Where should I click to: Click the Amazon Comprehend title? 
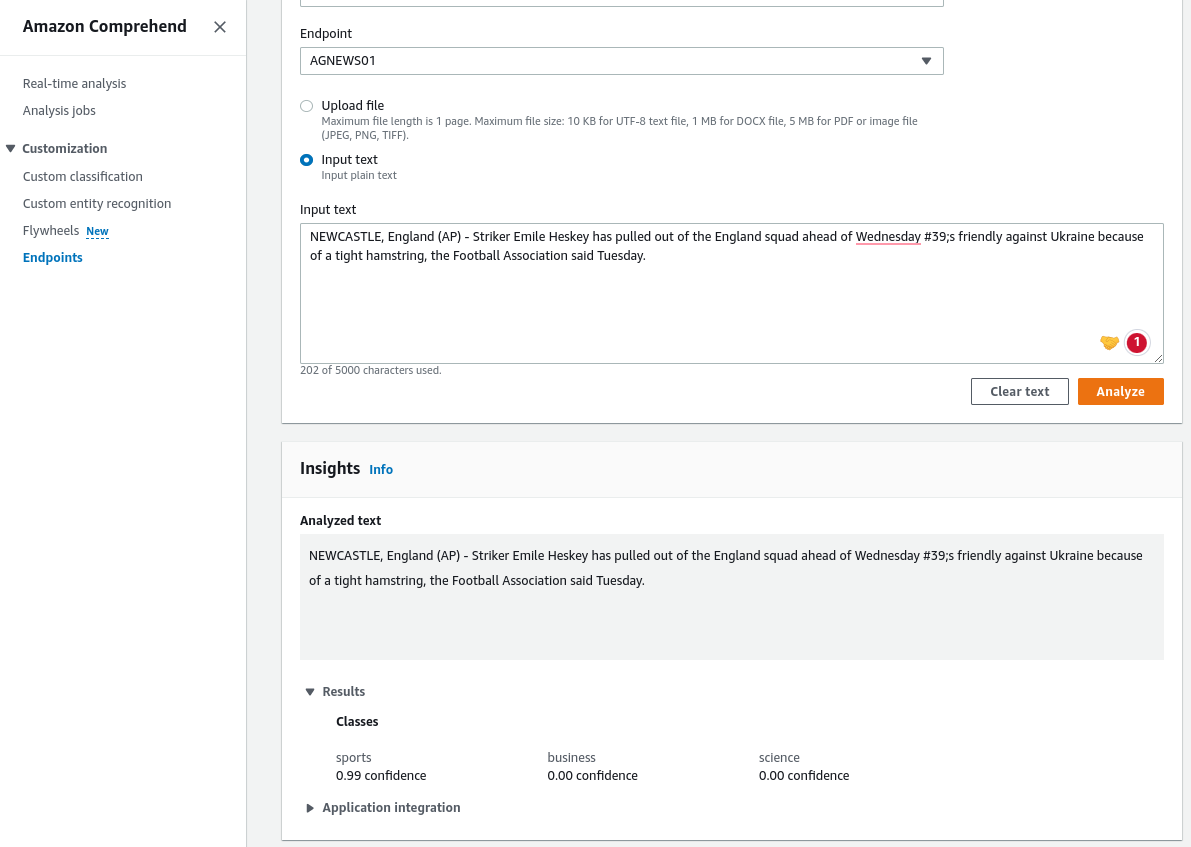(105, 27)
